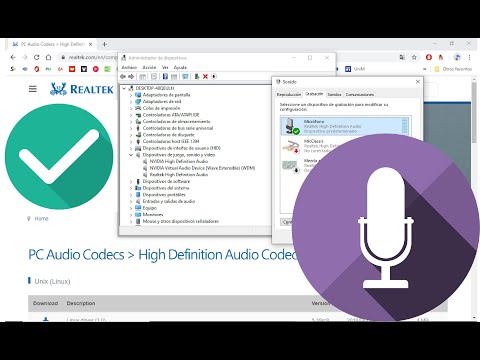Open the Acción menu in Device Manager
This screenshot has height=360, width=480.
[x=149, y=67]
